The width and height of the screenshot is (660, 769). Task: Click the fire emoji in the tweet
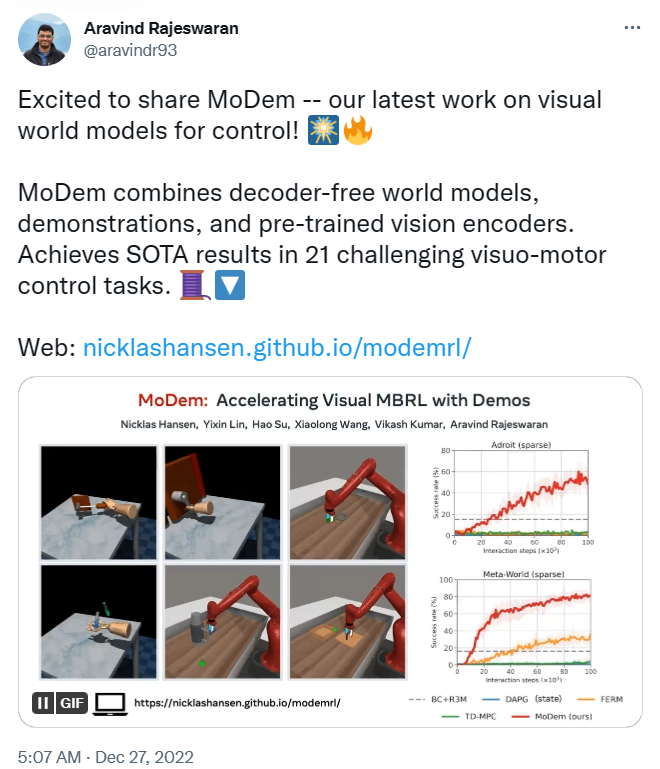356,130
